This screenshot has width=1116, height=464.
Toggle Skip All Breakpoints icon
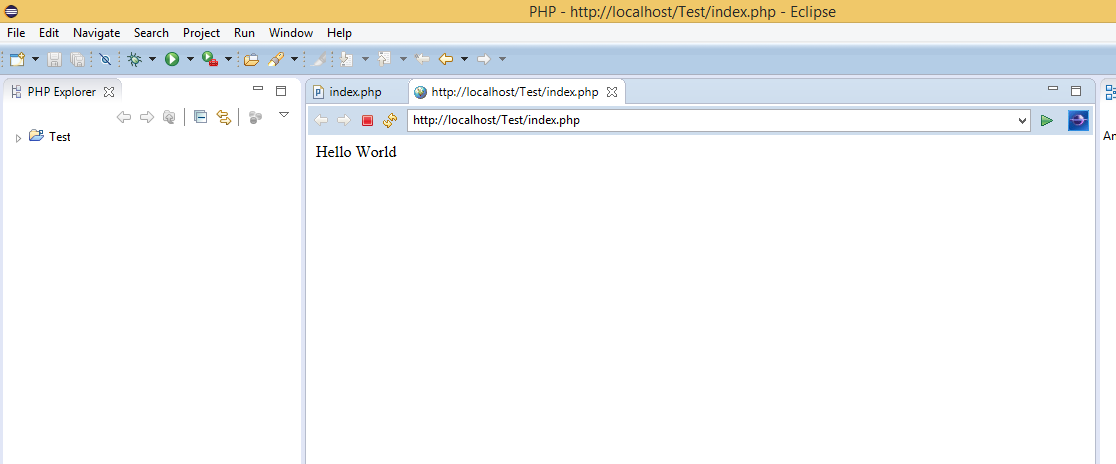pyautogui.click(x=105, y=60)
